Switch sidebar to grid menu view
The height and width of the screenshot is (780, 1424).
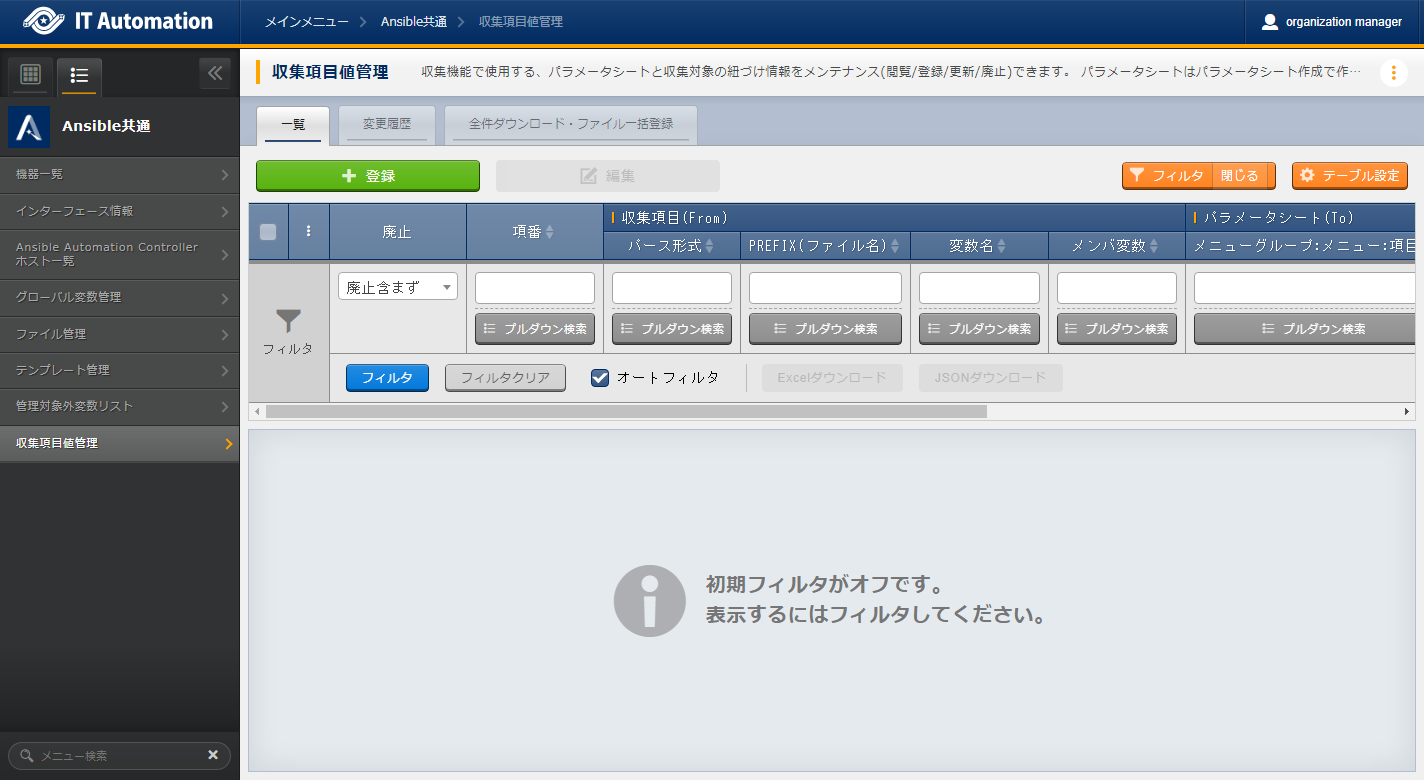pos(30,75)
